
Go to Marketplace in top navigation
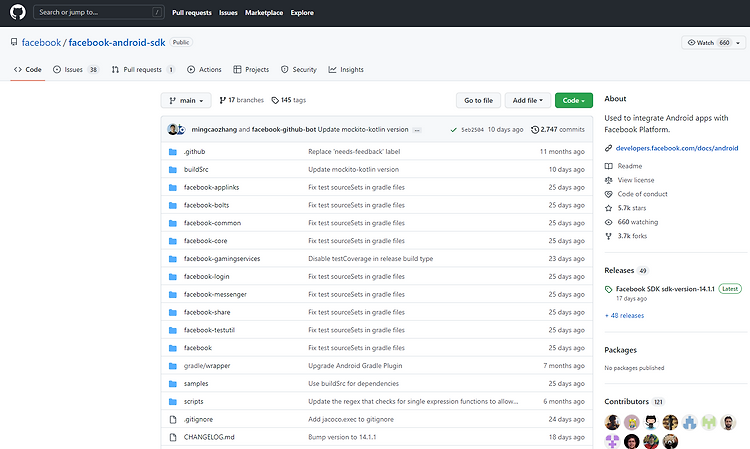(264, 12)
